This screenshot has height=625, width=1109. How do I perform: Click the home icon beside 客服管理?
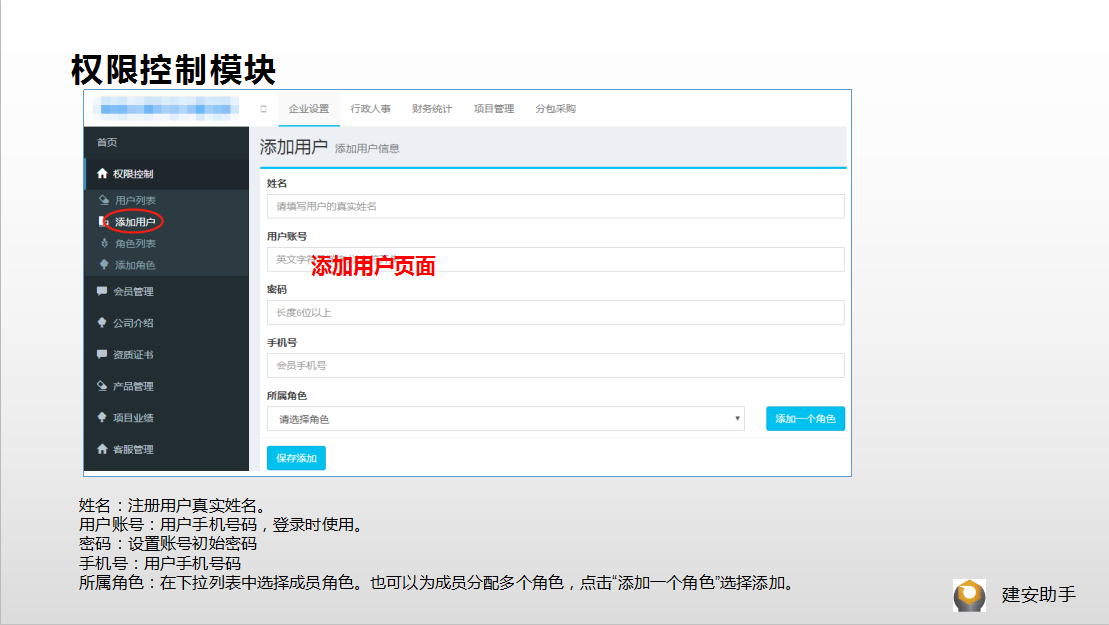(x=102, y=449)
